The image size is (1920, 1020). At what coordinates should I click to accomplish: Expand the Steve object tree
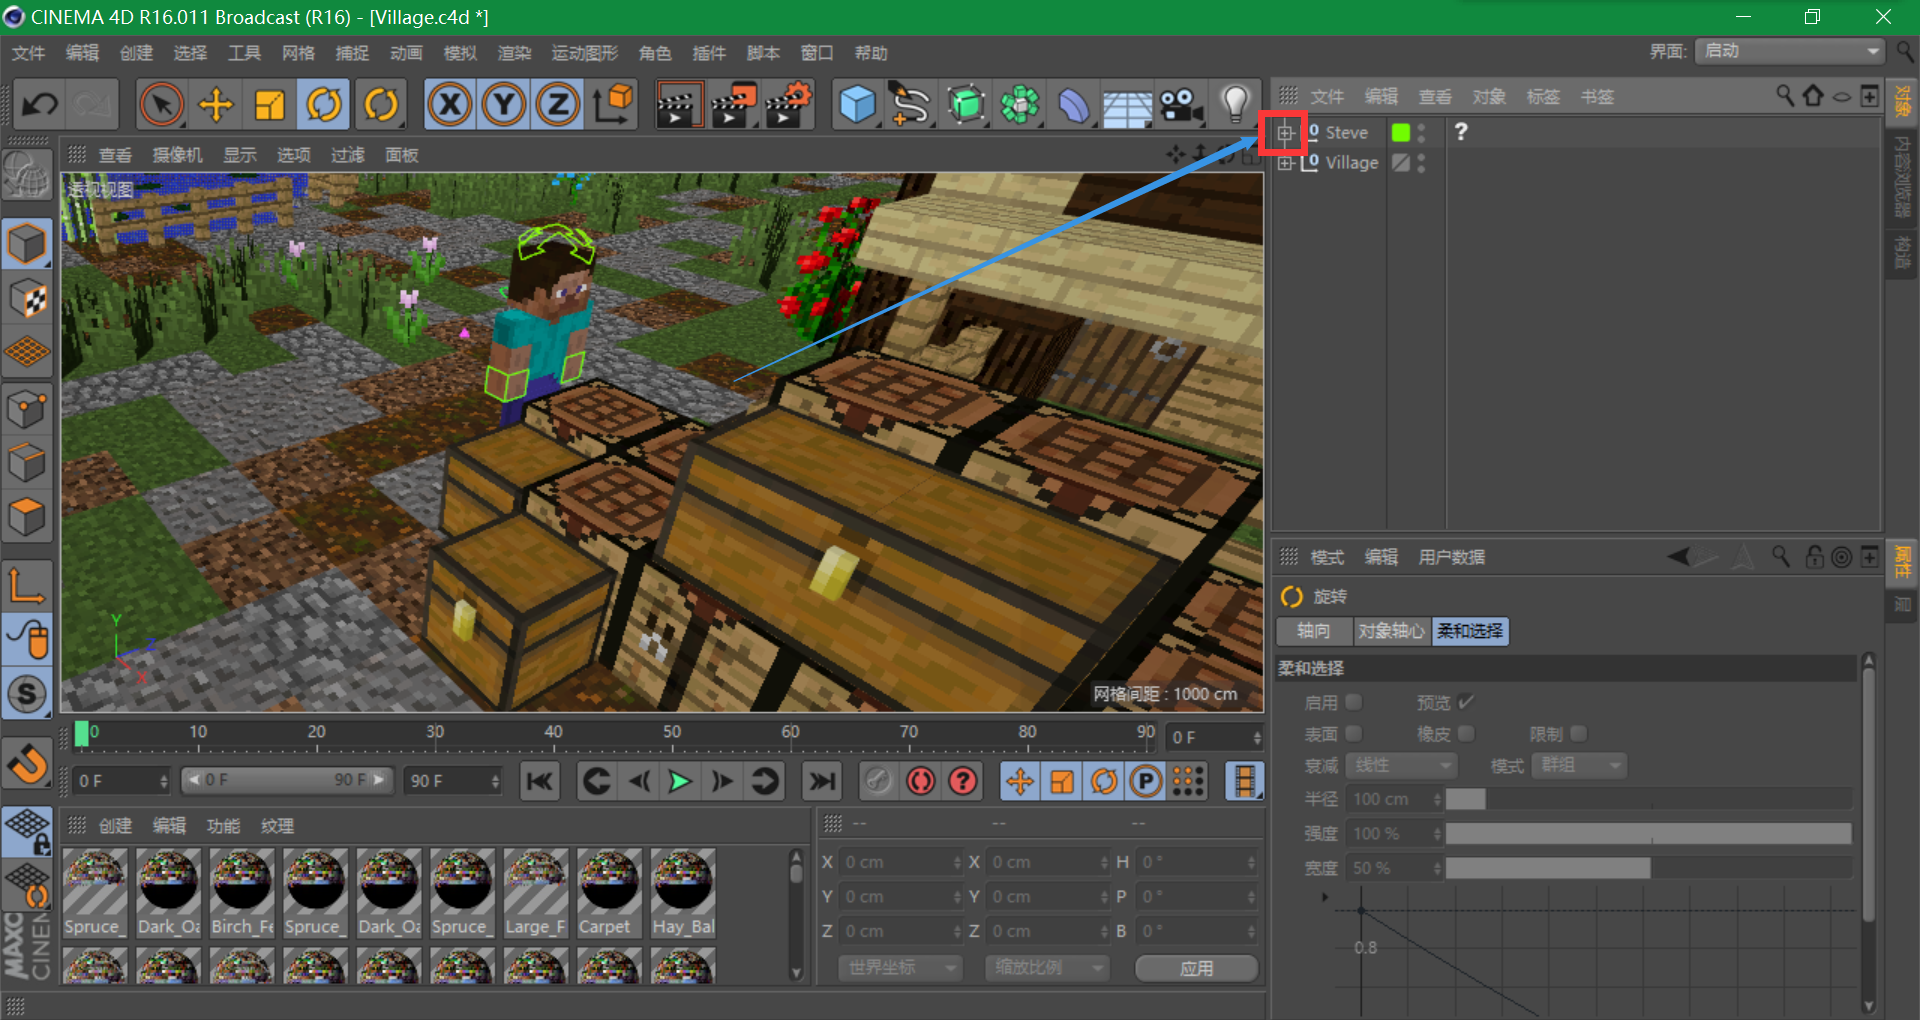click(x=1286, y=133)
